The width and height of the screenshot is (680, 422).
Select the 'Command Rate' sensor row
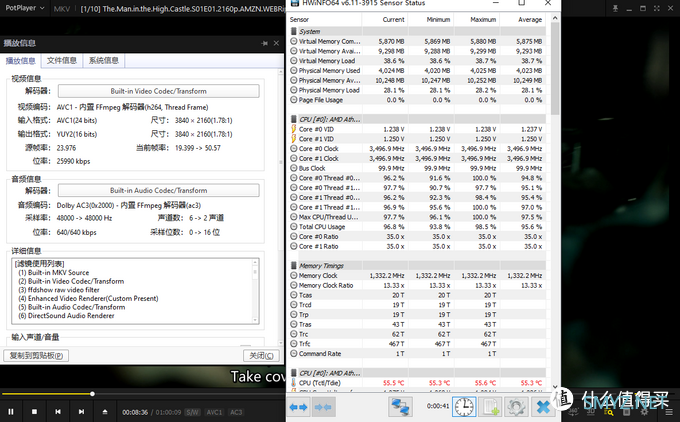(x=417, y=353)
